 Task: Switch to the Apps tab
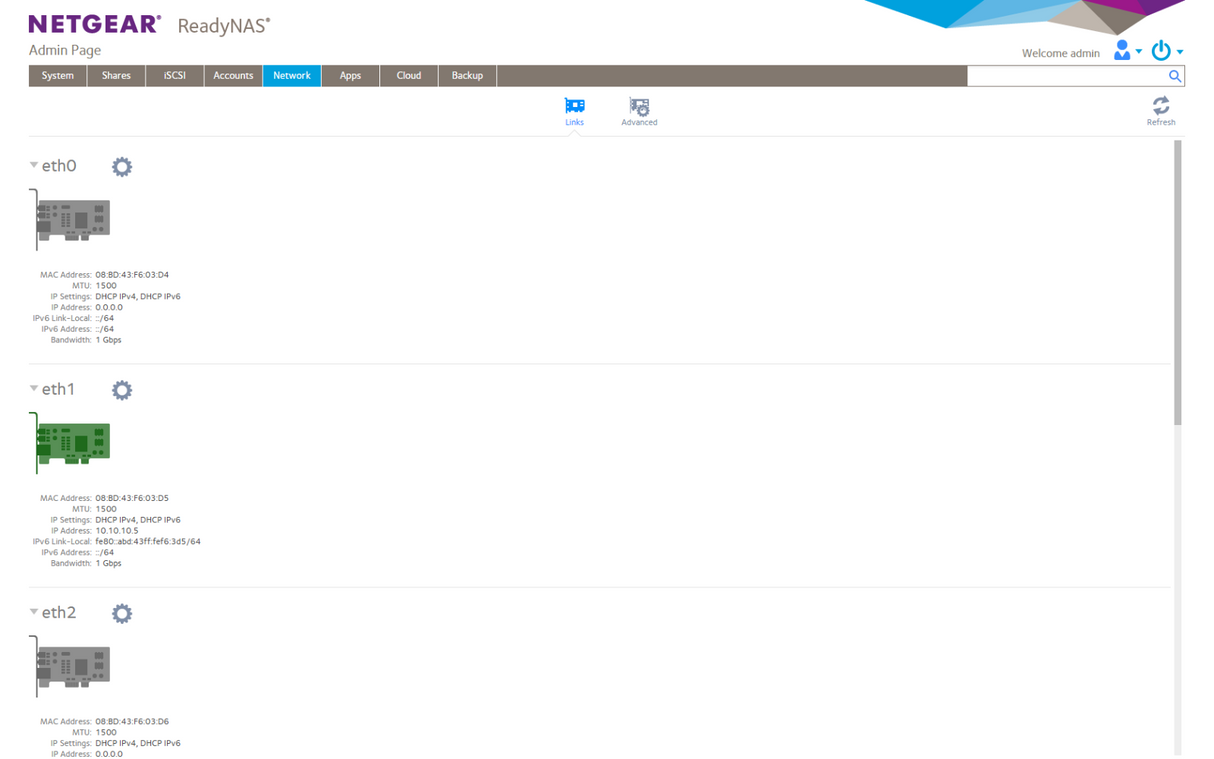pyautogui.click(x=350, y=76)
